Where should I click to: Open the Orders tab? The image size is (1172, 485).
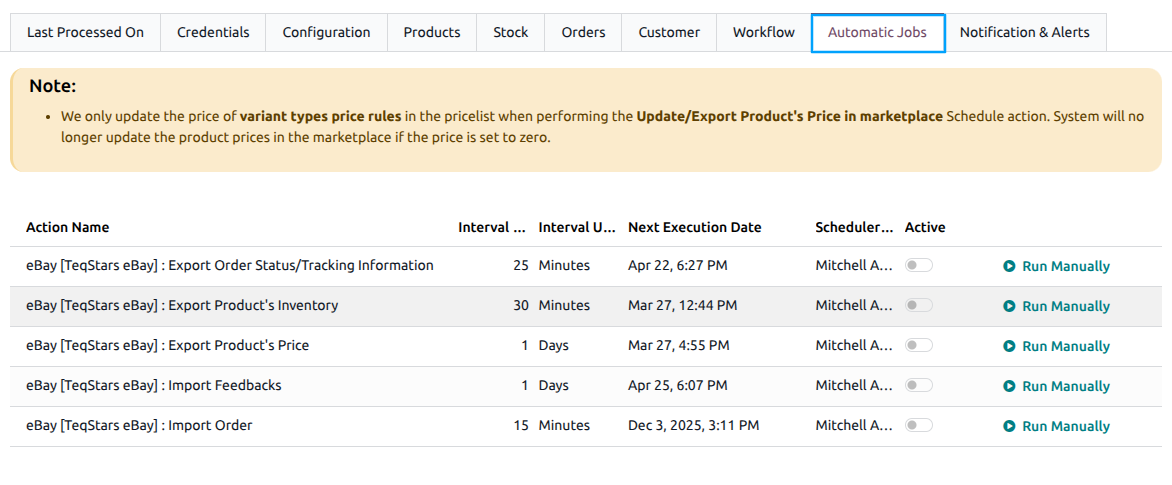click(x=583, y=32)
